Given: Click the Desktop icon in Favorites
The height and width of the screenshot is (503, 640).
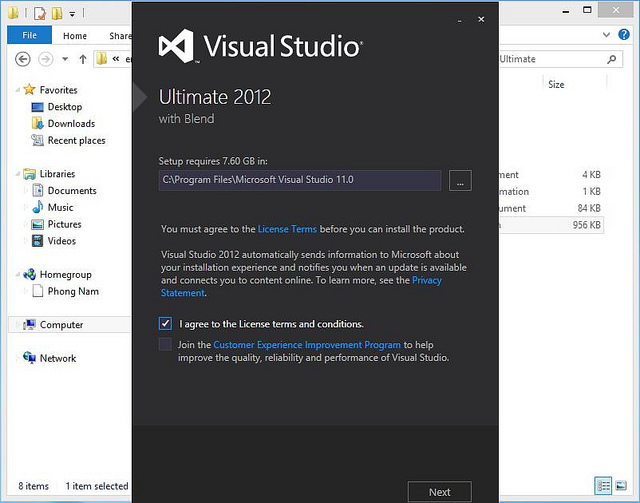Looking at the screenshot, I should pos(37,107).
